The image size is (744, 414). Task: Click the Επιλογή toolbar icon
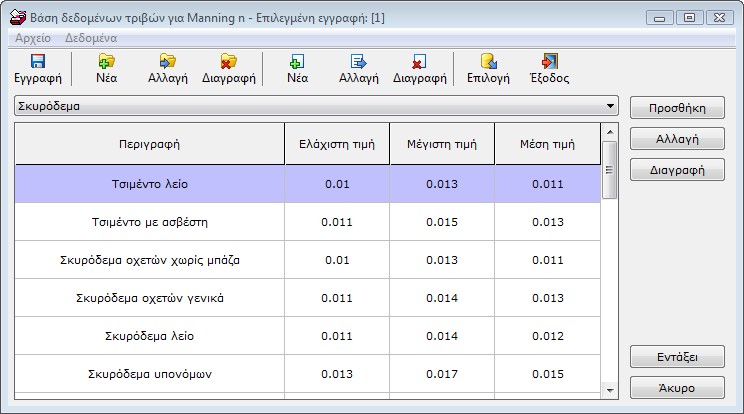click(488, 61)
